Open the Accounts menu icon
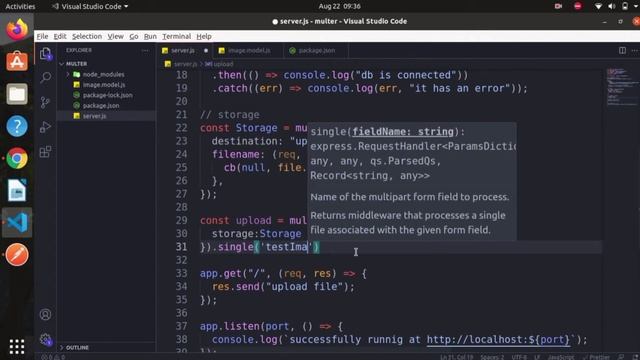The height and width of the screenshot is (360, 640). [x=45, y=314]
